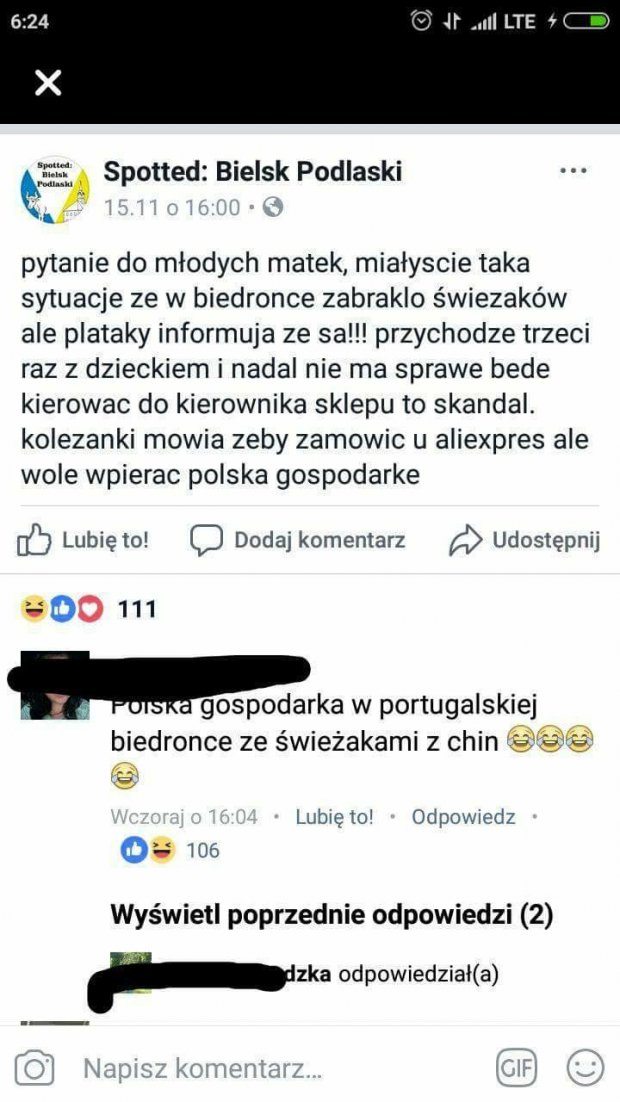This screenshot has height=1102, width=620.
Task: Close the post view with X
Action: click(48, 84)
